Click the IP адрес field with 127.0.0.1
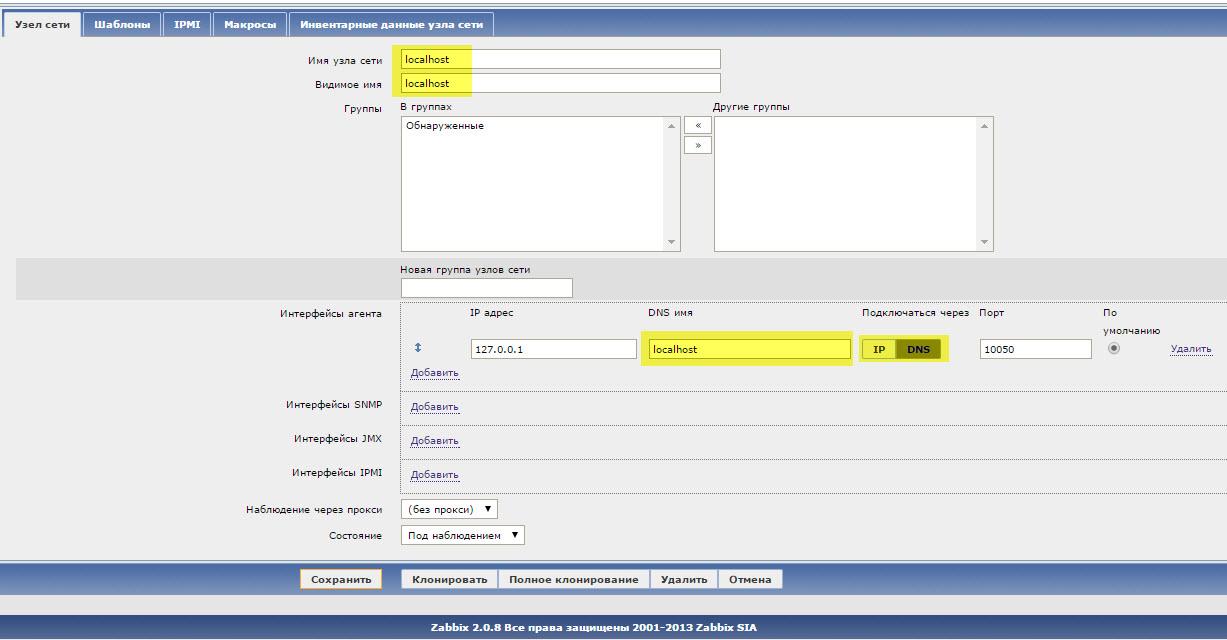 [x=553, y=349]
